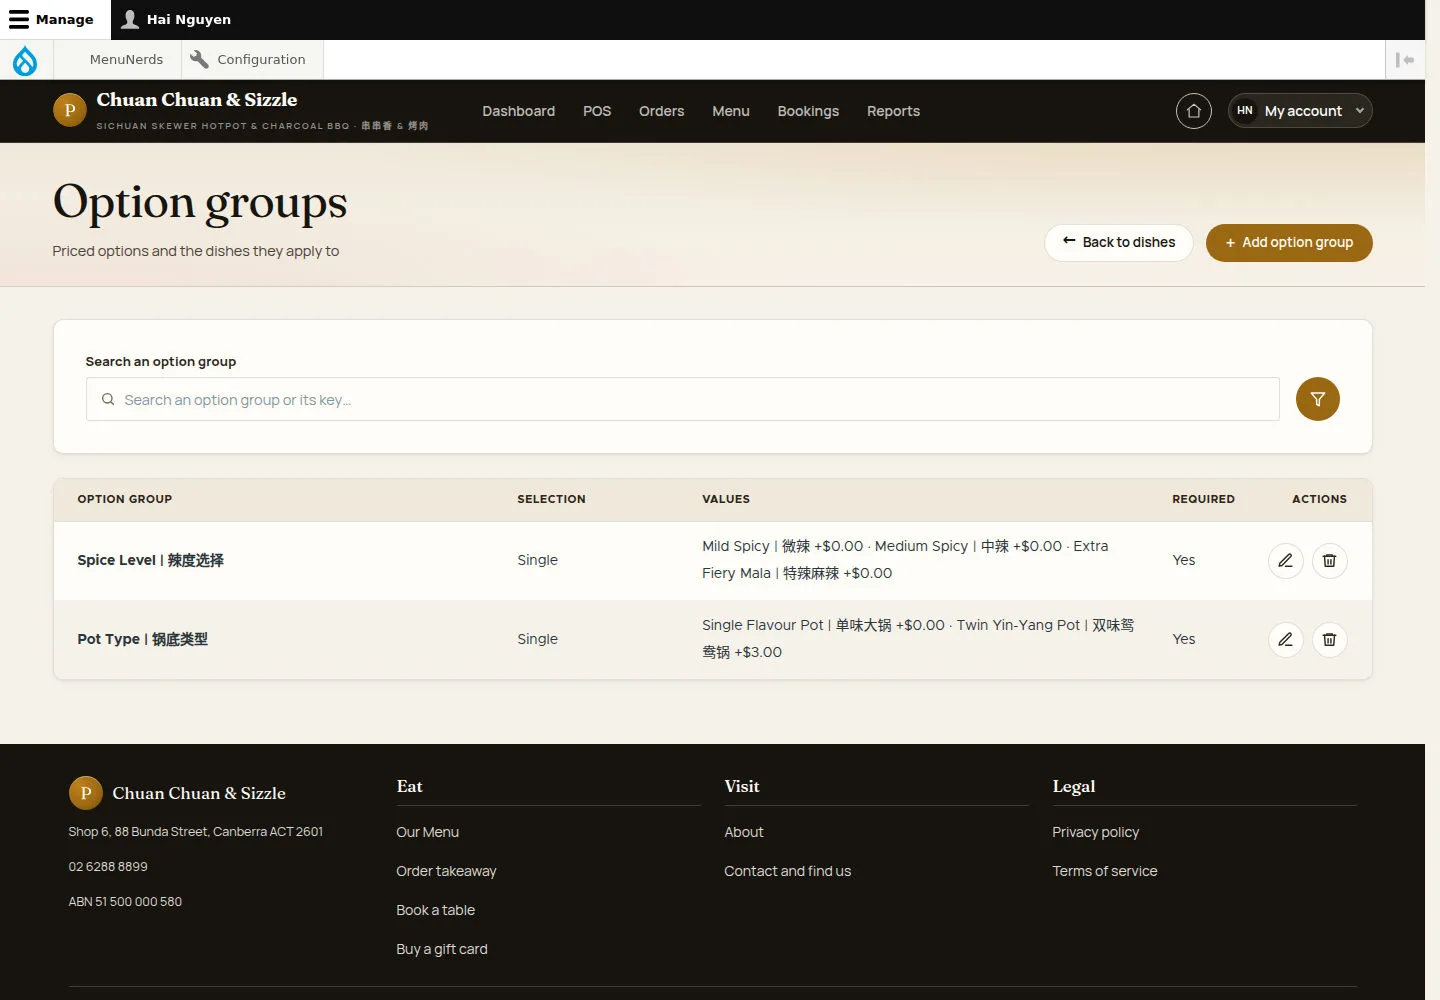1440x1000 pixels.
Task: Open the Menu nav item
Action: 730,111
